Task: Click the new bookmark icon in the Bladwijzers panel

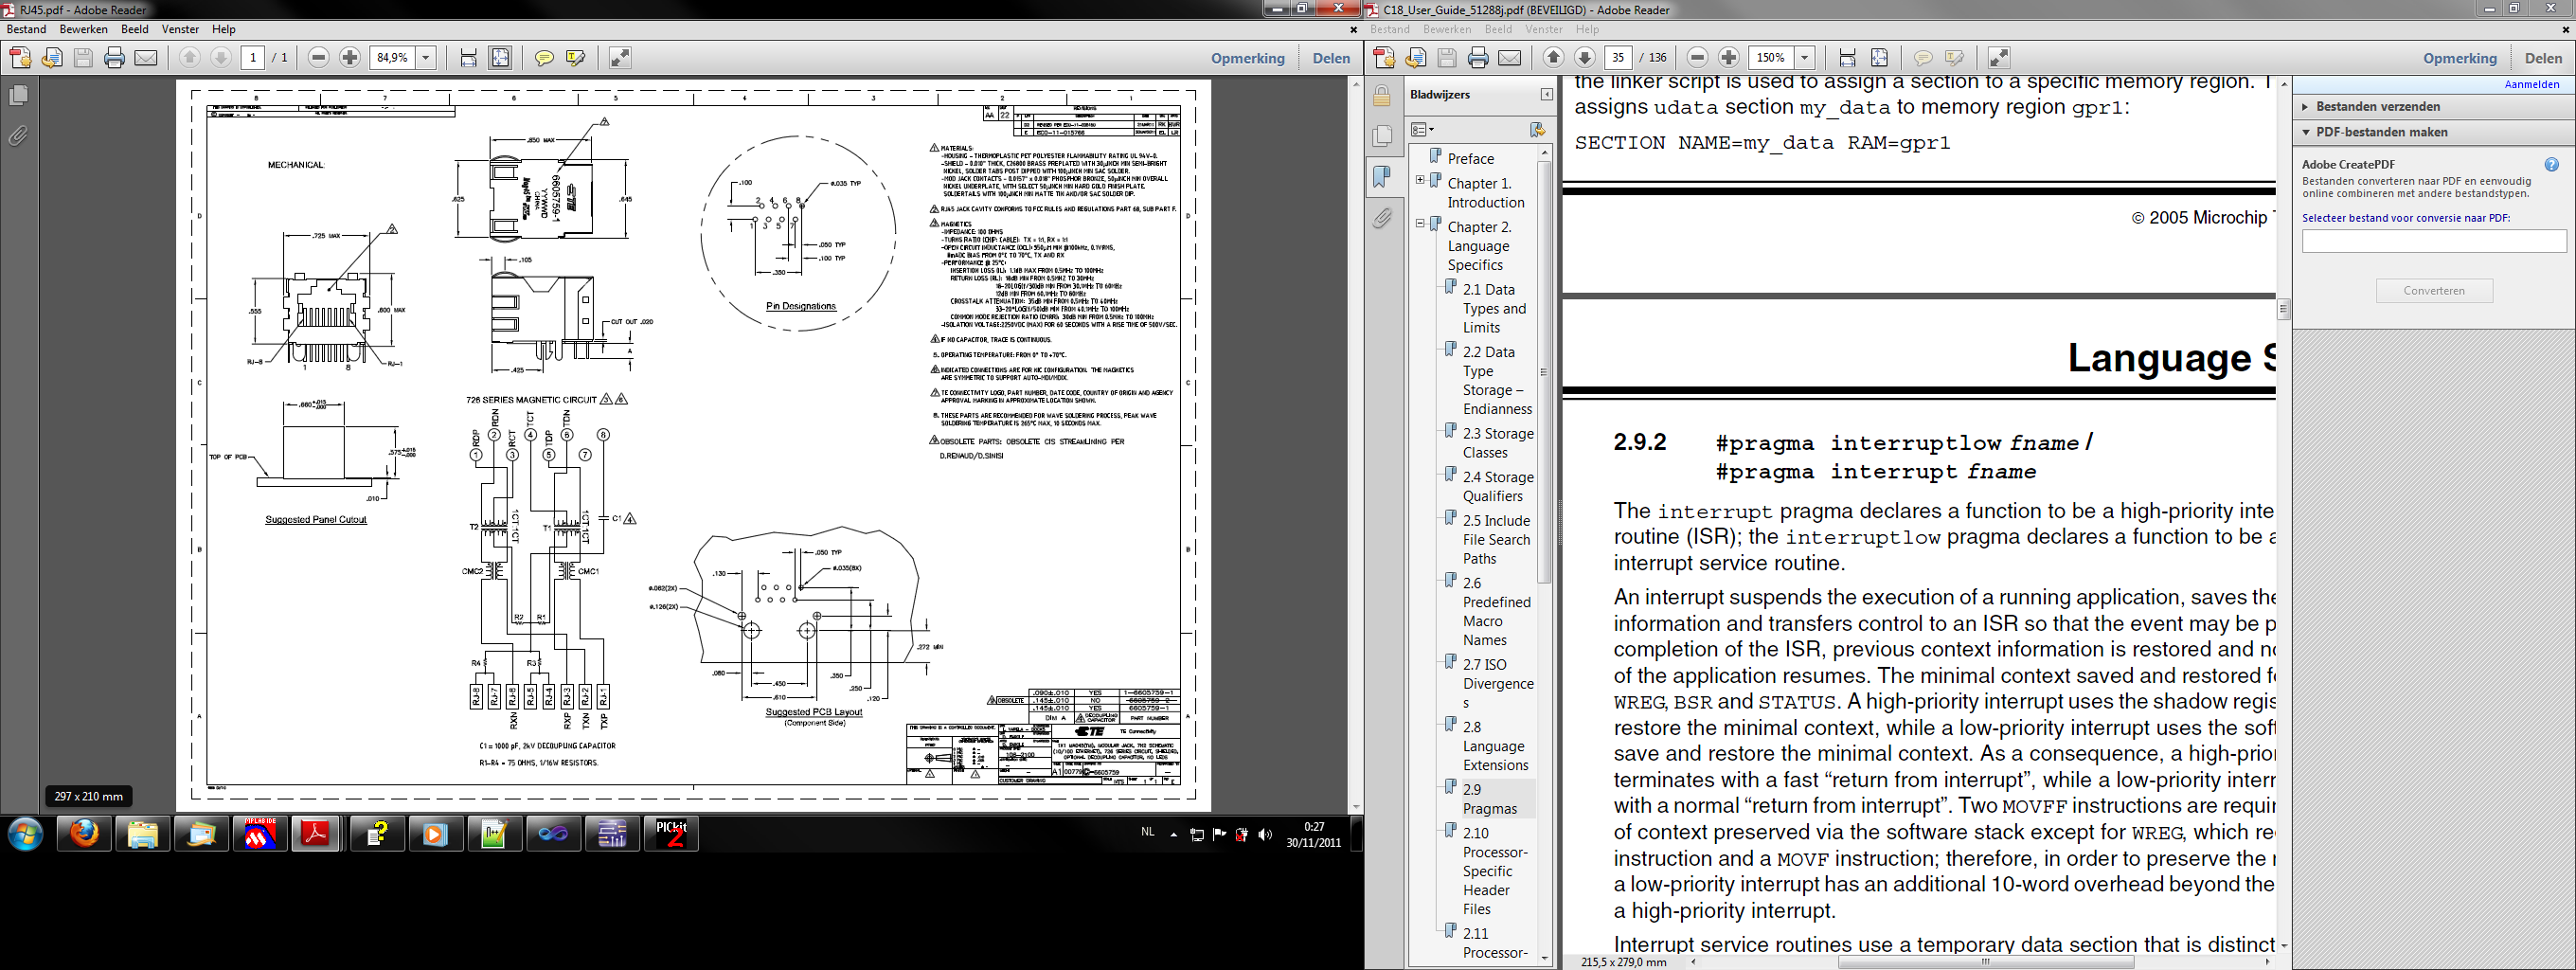Action: (x=1537, y=129)
